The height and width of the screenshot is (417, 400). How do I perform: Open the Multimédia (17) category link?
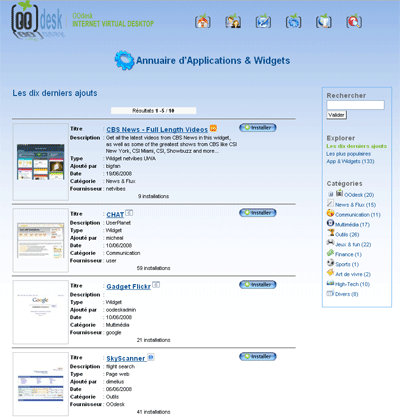pyautogui.click(x=352, y=225)
